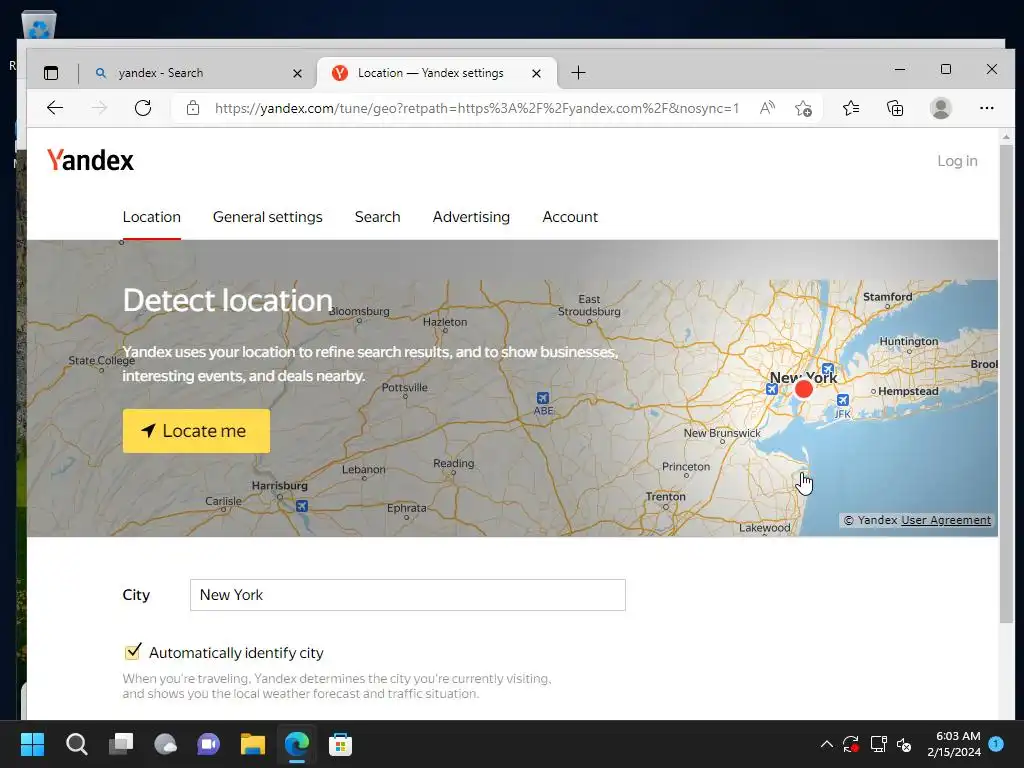Click the ABE airport map icon

542,398
